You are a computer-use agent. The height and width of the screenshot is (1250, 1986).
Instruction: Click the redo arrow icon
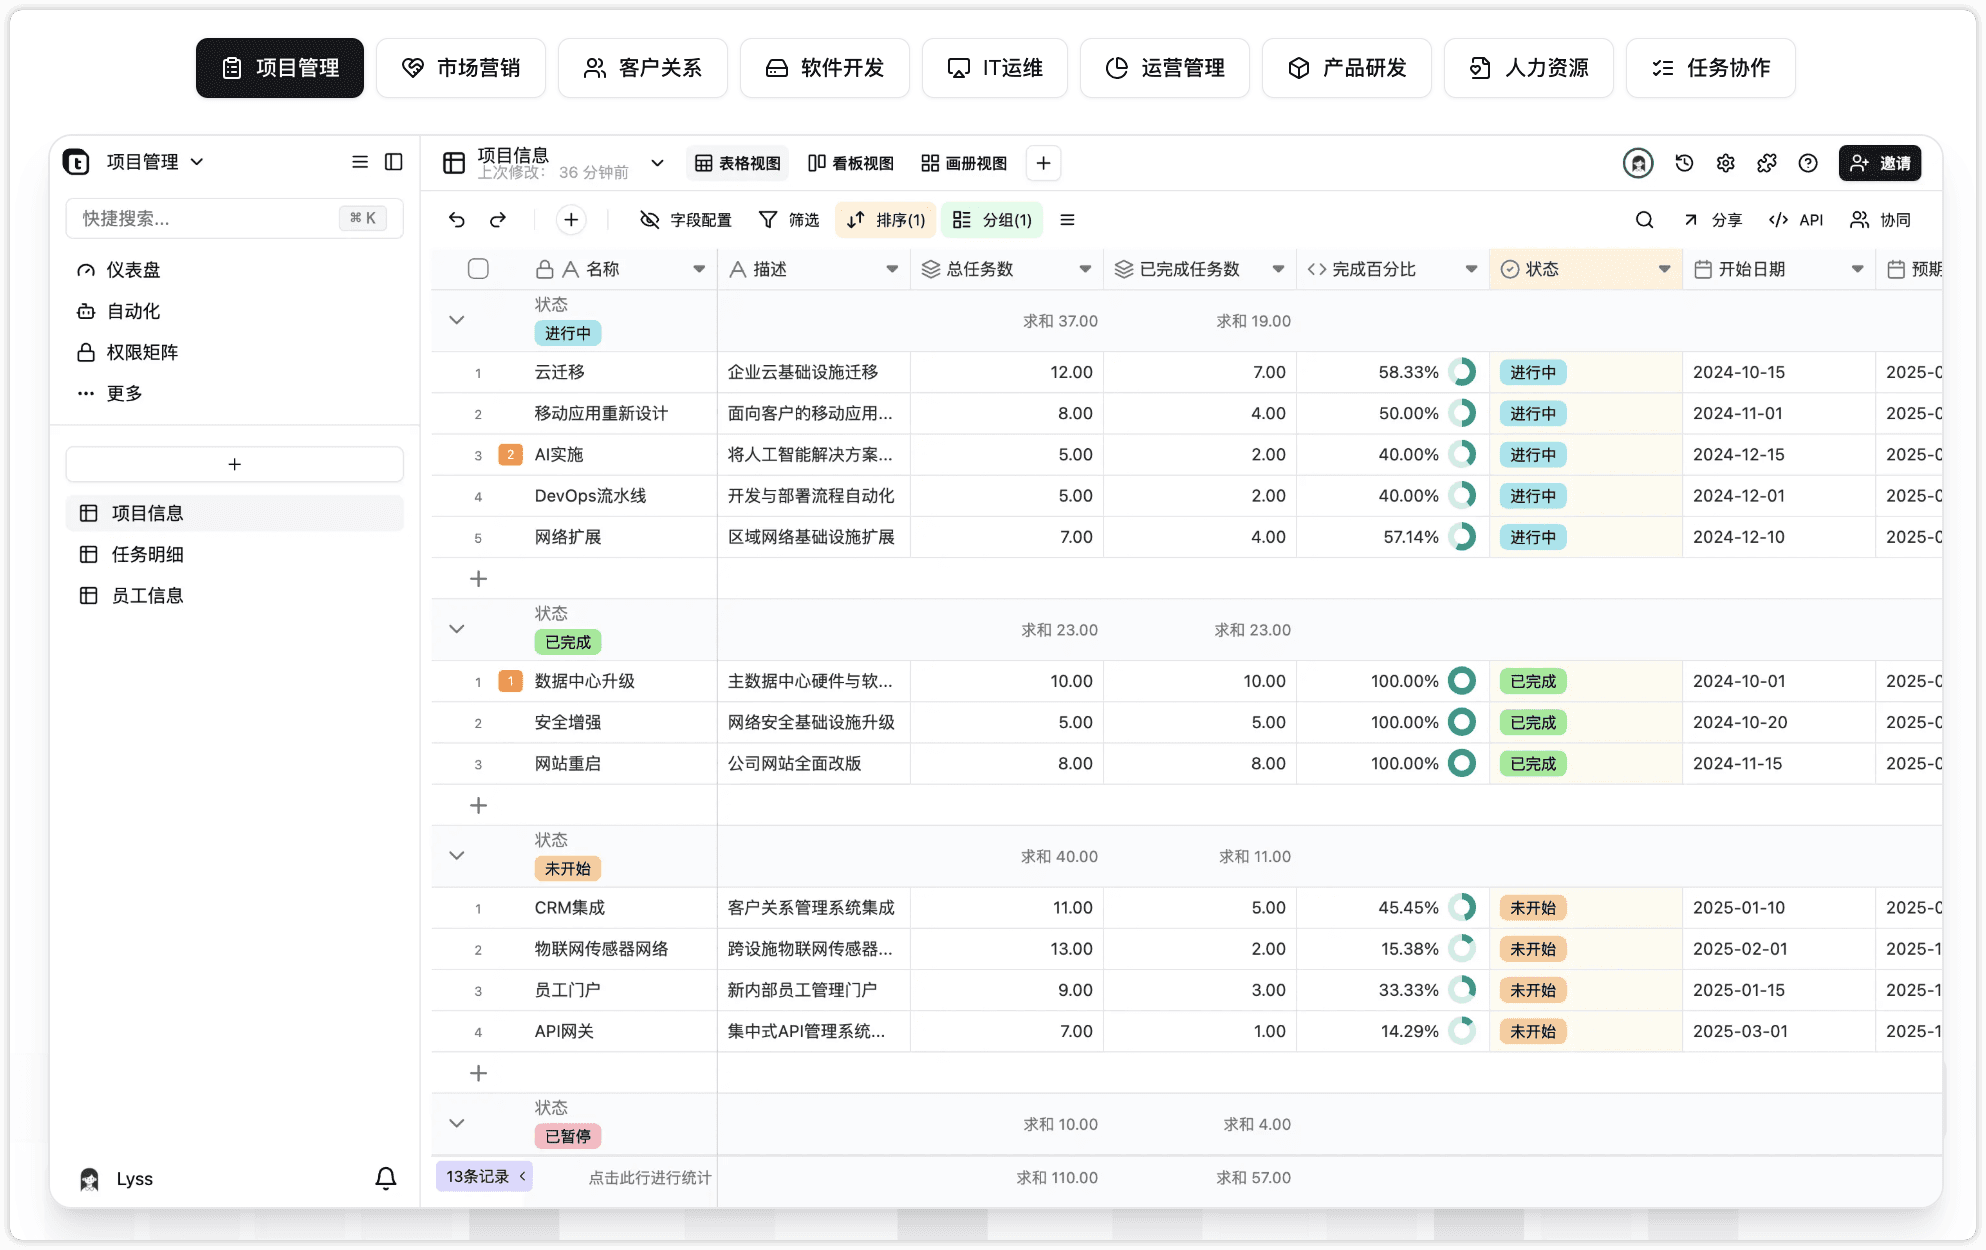(498, 220)
